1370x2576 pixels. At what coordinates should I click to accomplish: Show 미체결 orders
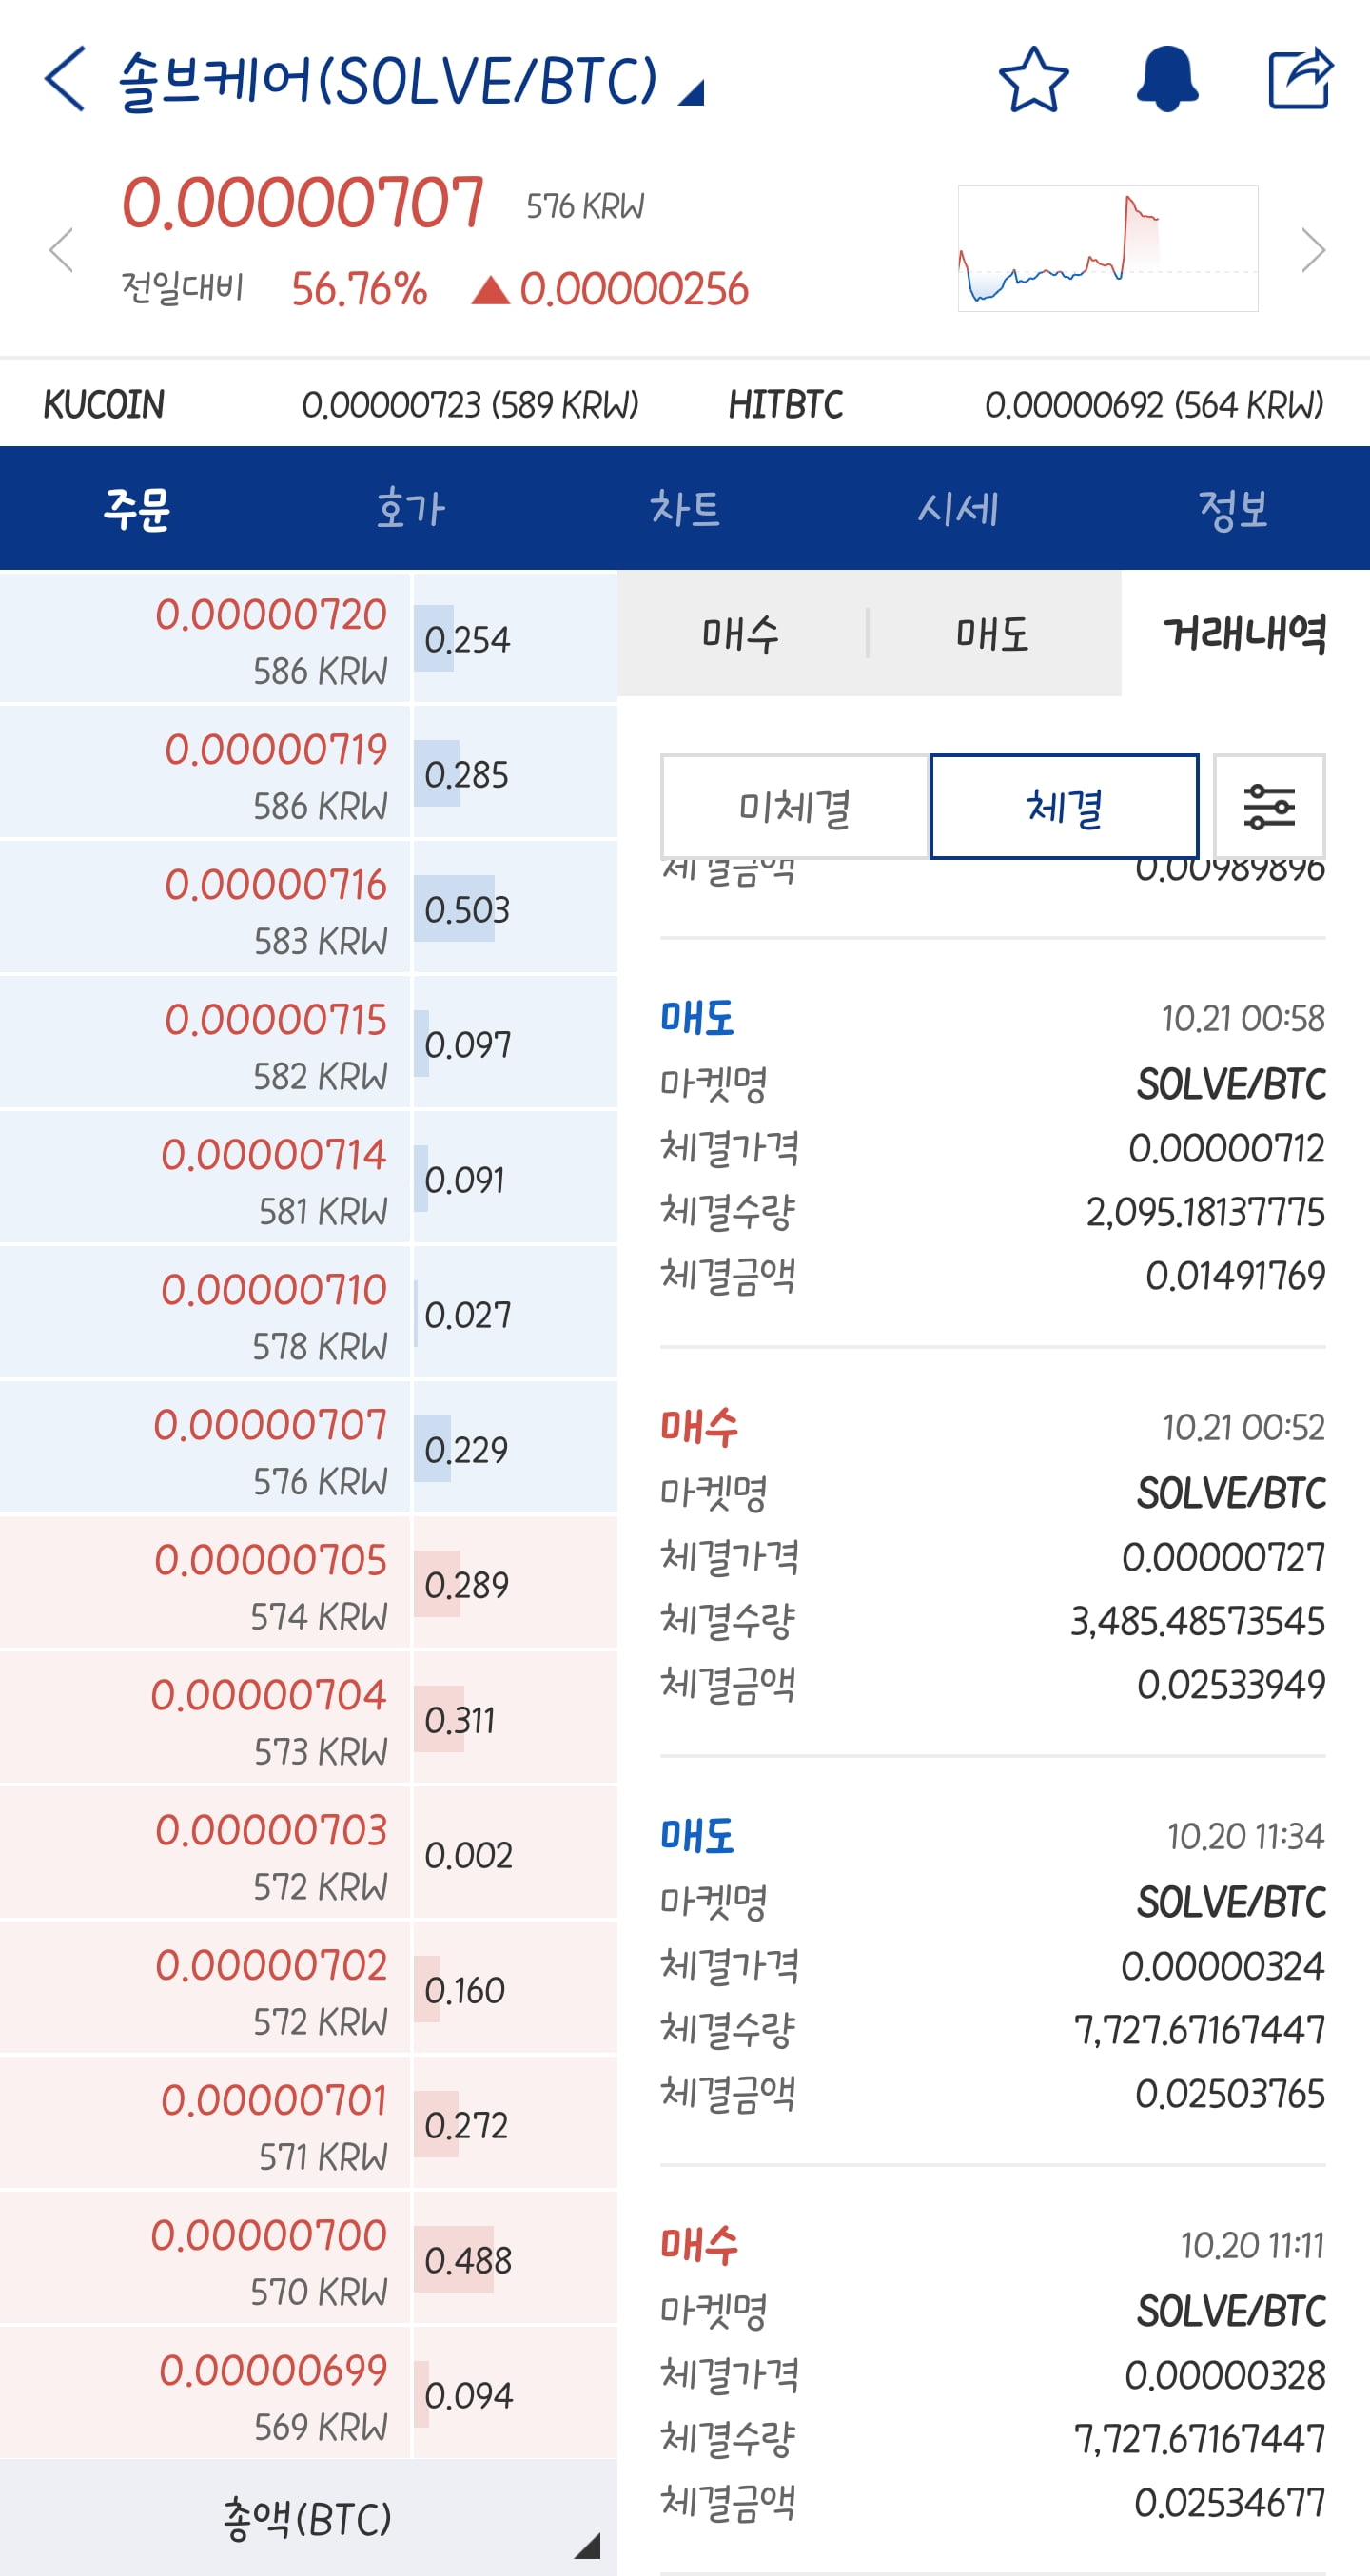(x=795, y=806)
